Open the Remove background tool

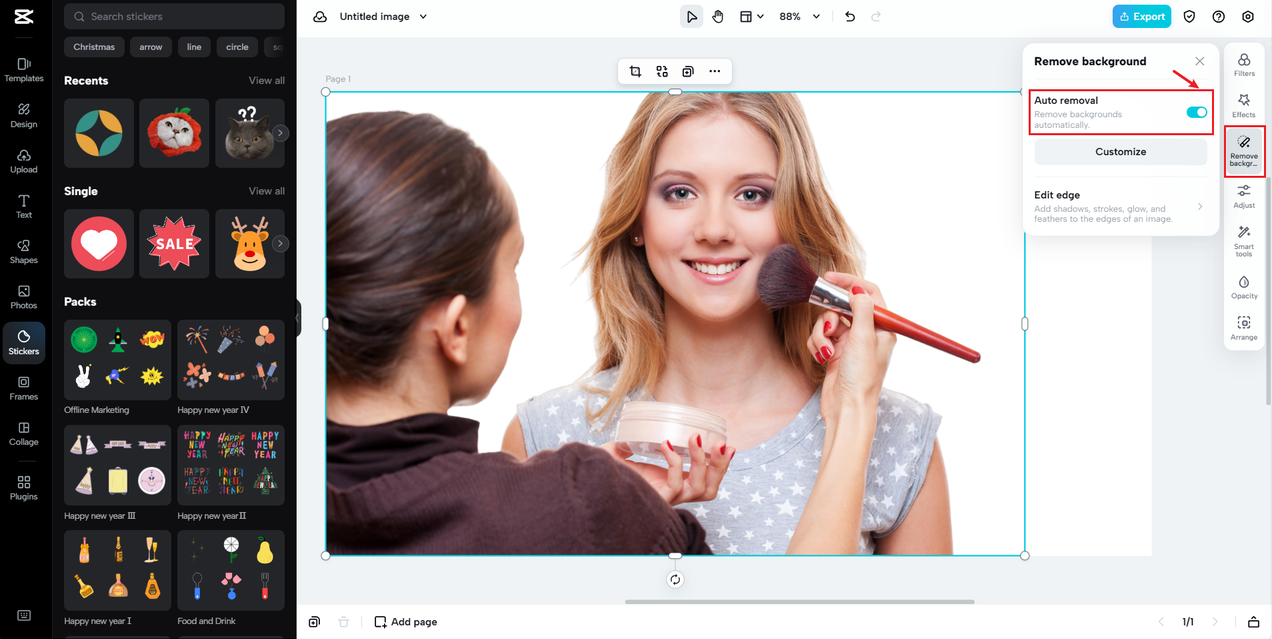click(x=1244, y=152)
